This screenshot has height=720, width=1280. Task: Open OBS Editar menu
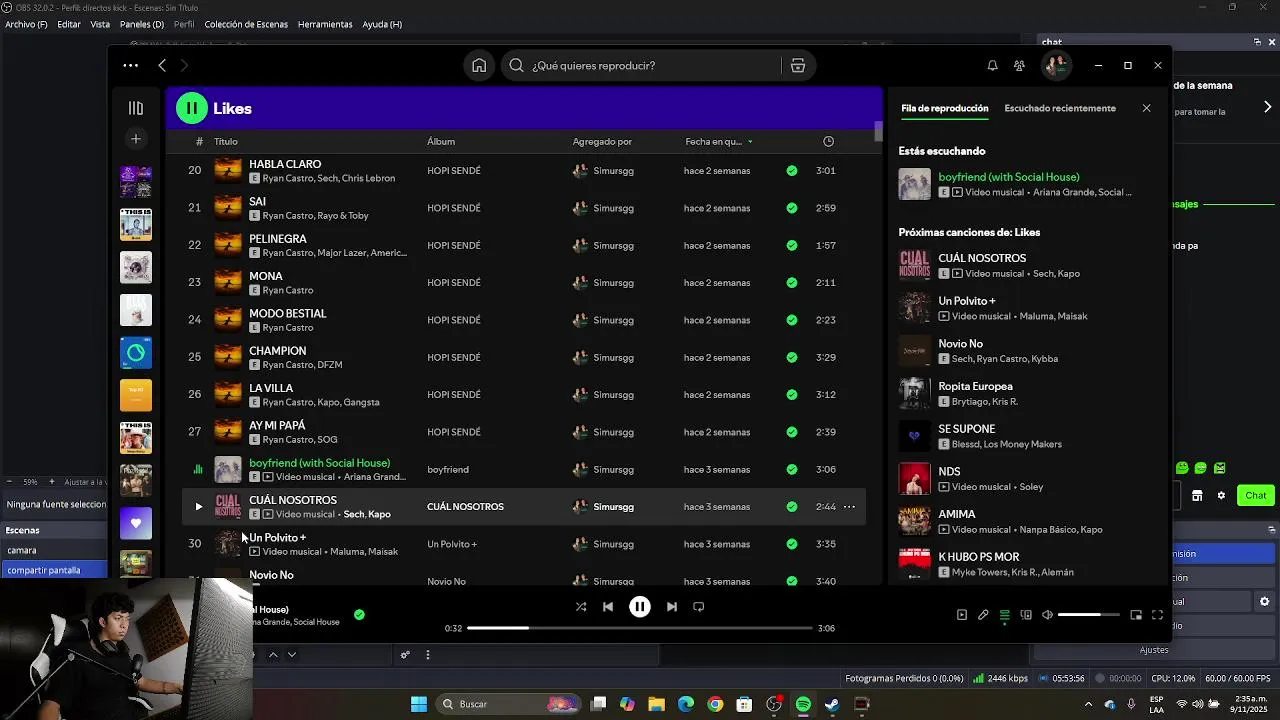[69, 24]
